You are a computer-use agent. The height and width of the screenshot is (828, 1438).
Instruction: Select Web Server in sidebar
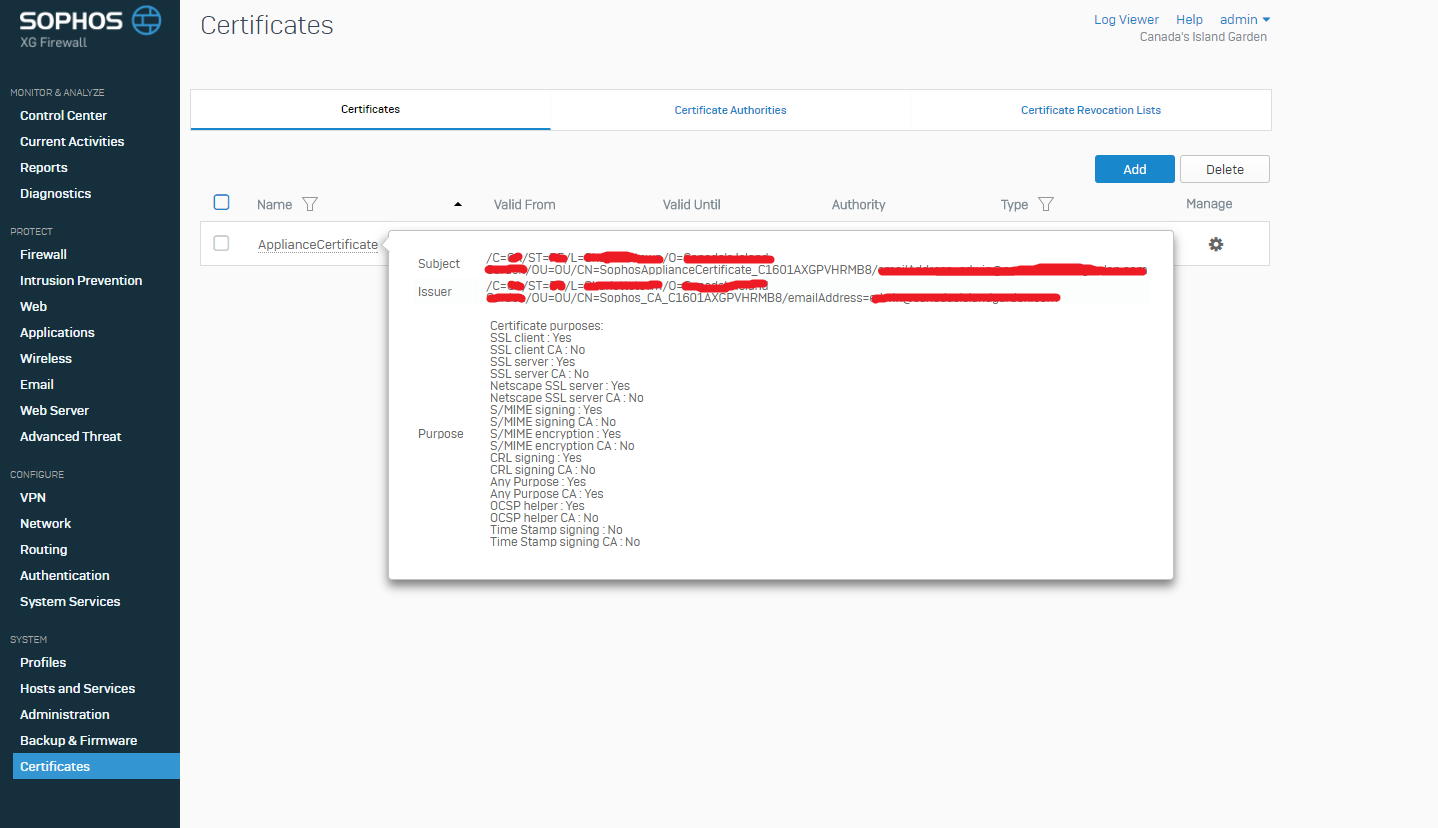pyautogui.click(x=54, y=410)
